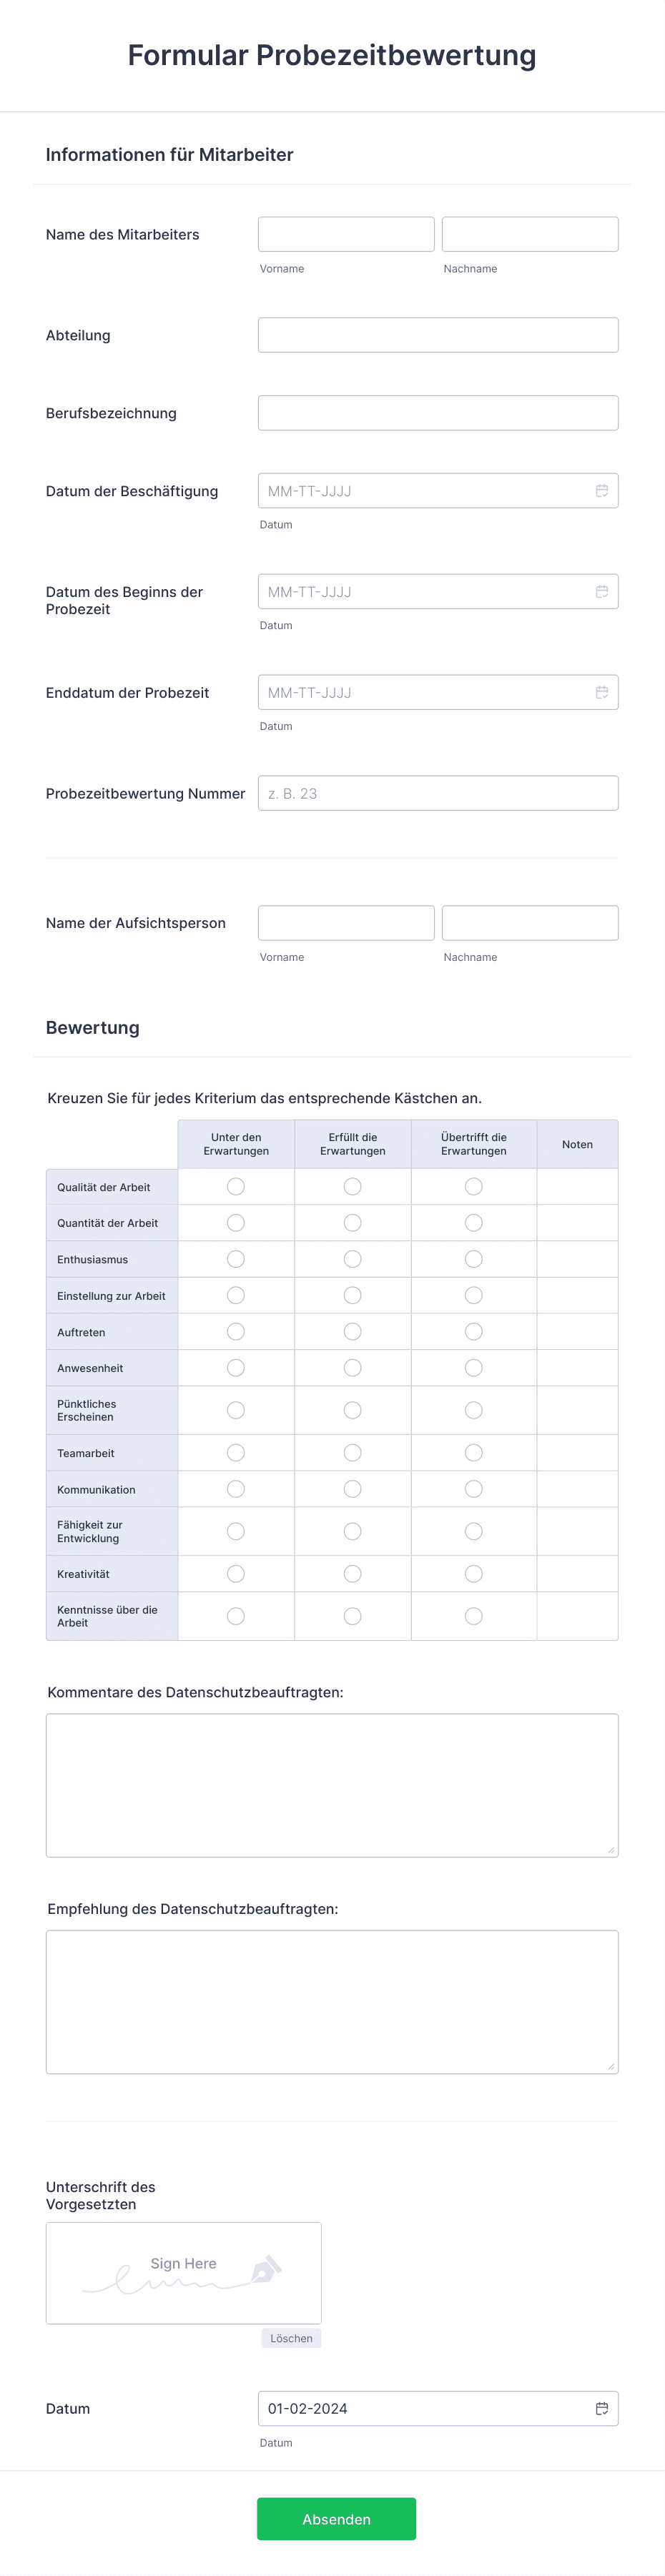Image resolution: width=665 pixels, height=2576 pixels.
Task: Select Unter den Erwartungen for Qualität der Arbeit
Action: [x=236, y=1187]
